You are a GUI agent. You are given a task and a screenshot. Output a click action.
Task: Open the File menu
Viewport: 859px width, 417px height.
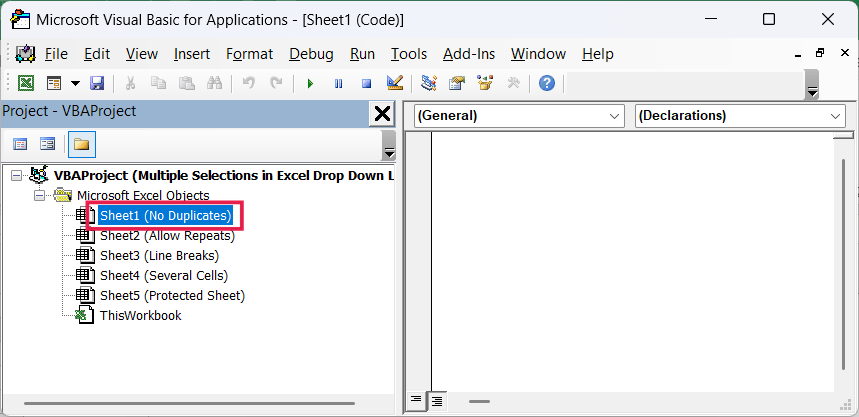click(x=56, y=54)
